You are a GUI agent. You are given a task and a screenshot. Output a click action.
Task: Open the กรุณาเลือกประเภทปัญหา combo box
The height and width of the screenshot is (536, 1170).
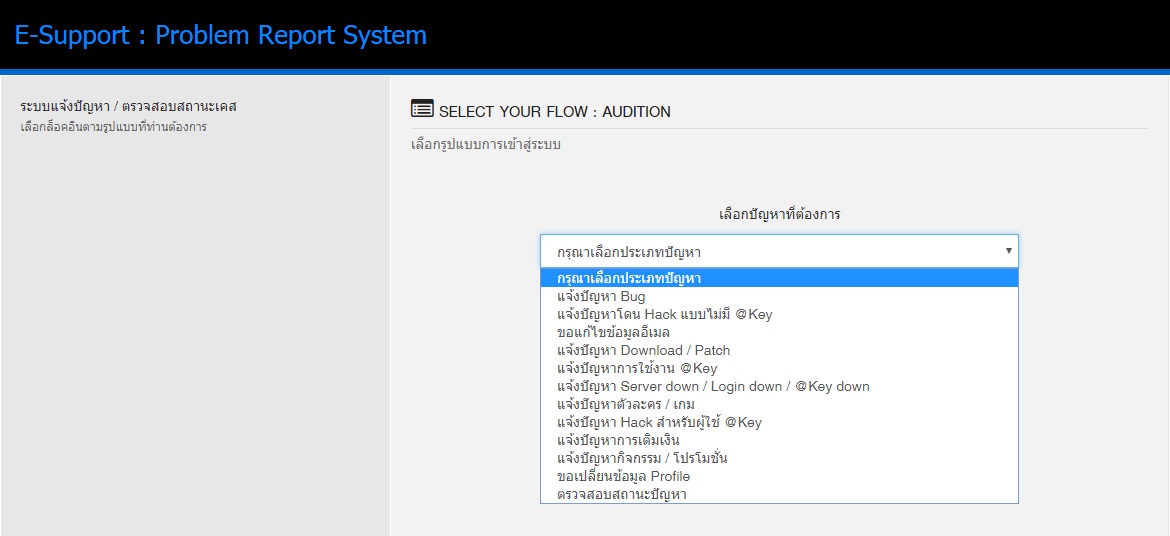pyautogui.click(x=779, y=252)
